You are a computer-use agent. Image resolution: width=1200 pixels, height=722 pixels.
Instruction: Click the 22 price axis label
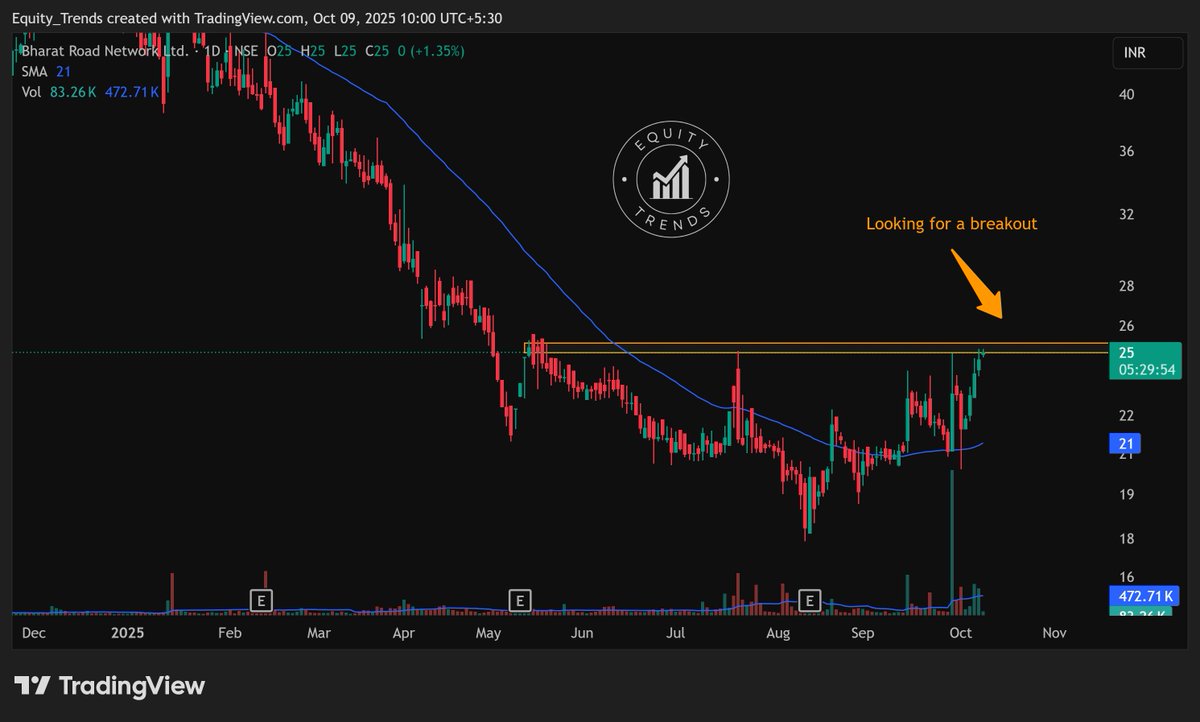pyautogui.click(x=1126, y=415)
